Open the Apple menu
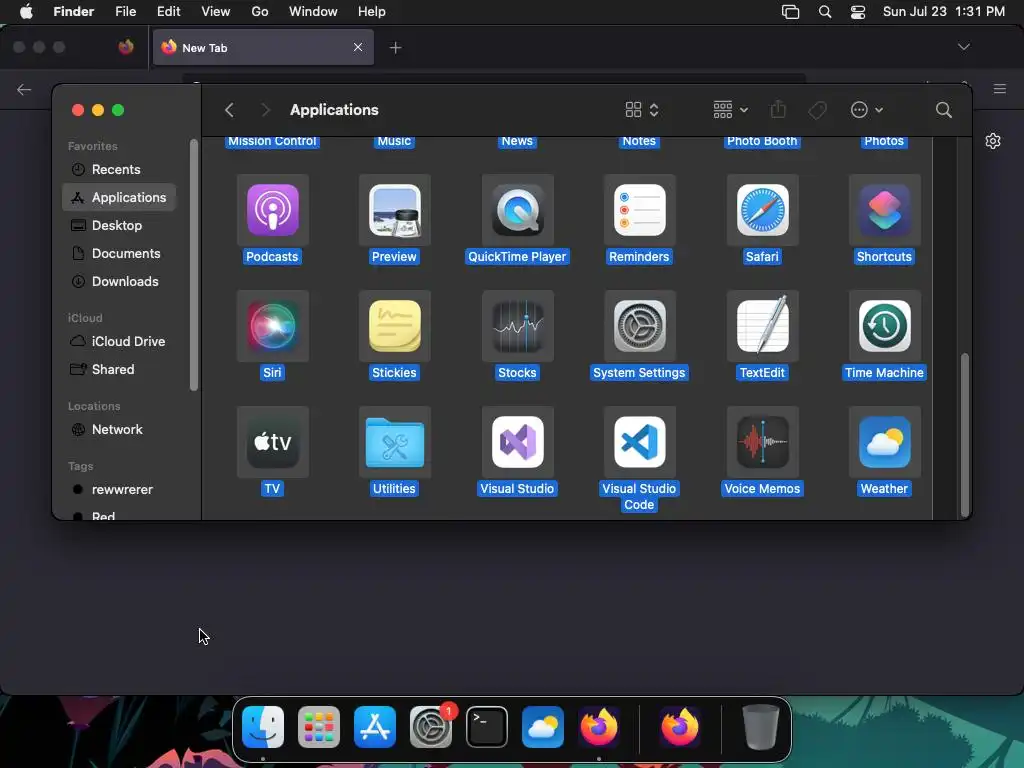Image resolution: width=1024 pixels, height=768 pixels. [x=26, y=12]
